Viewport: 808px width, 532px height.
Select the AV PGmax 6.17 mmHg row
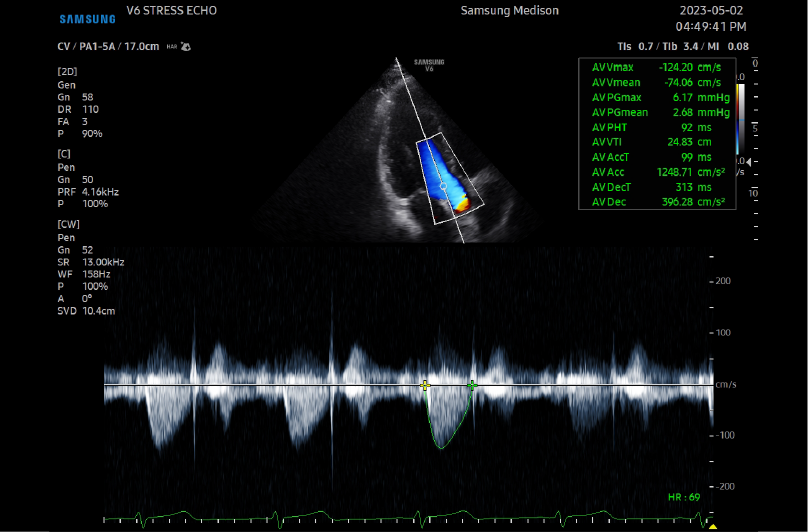(x=661, y=97)
